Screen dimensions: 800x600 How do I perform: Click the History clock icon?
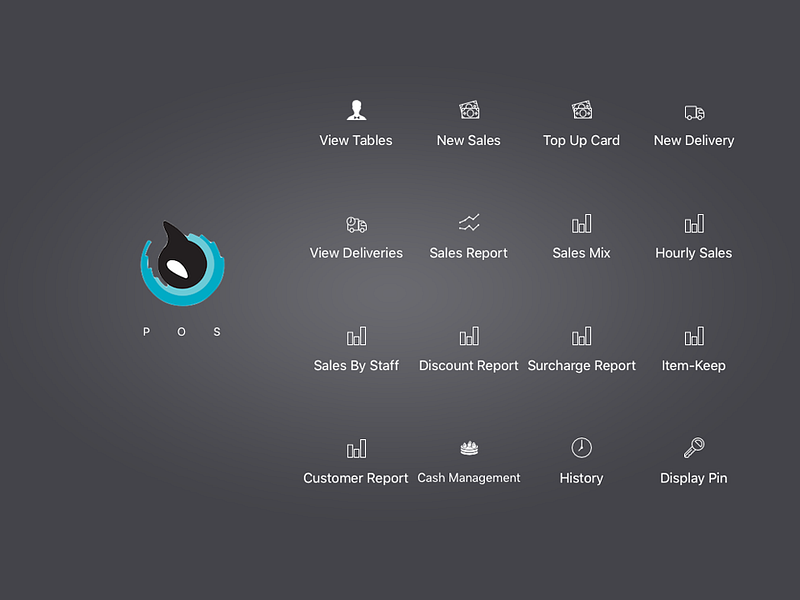582,447
